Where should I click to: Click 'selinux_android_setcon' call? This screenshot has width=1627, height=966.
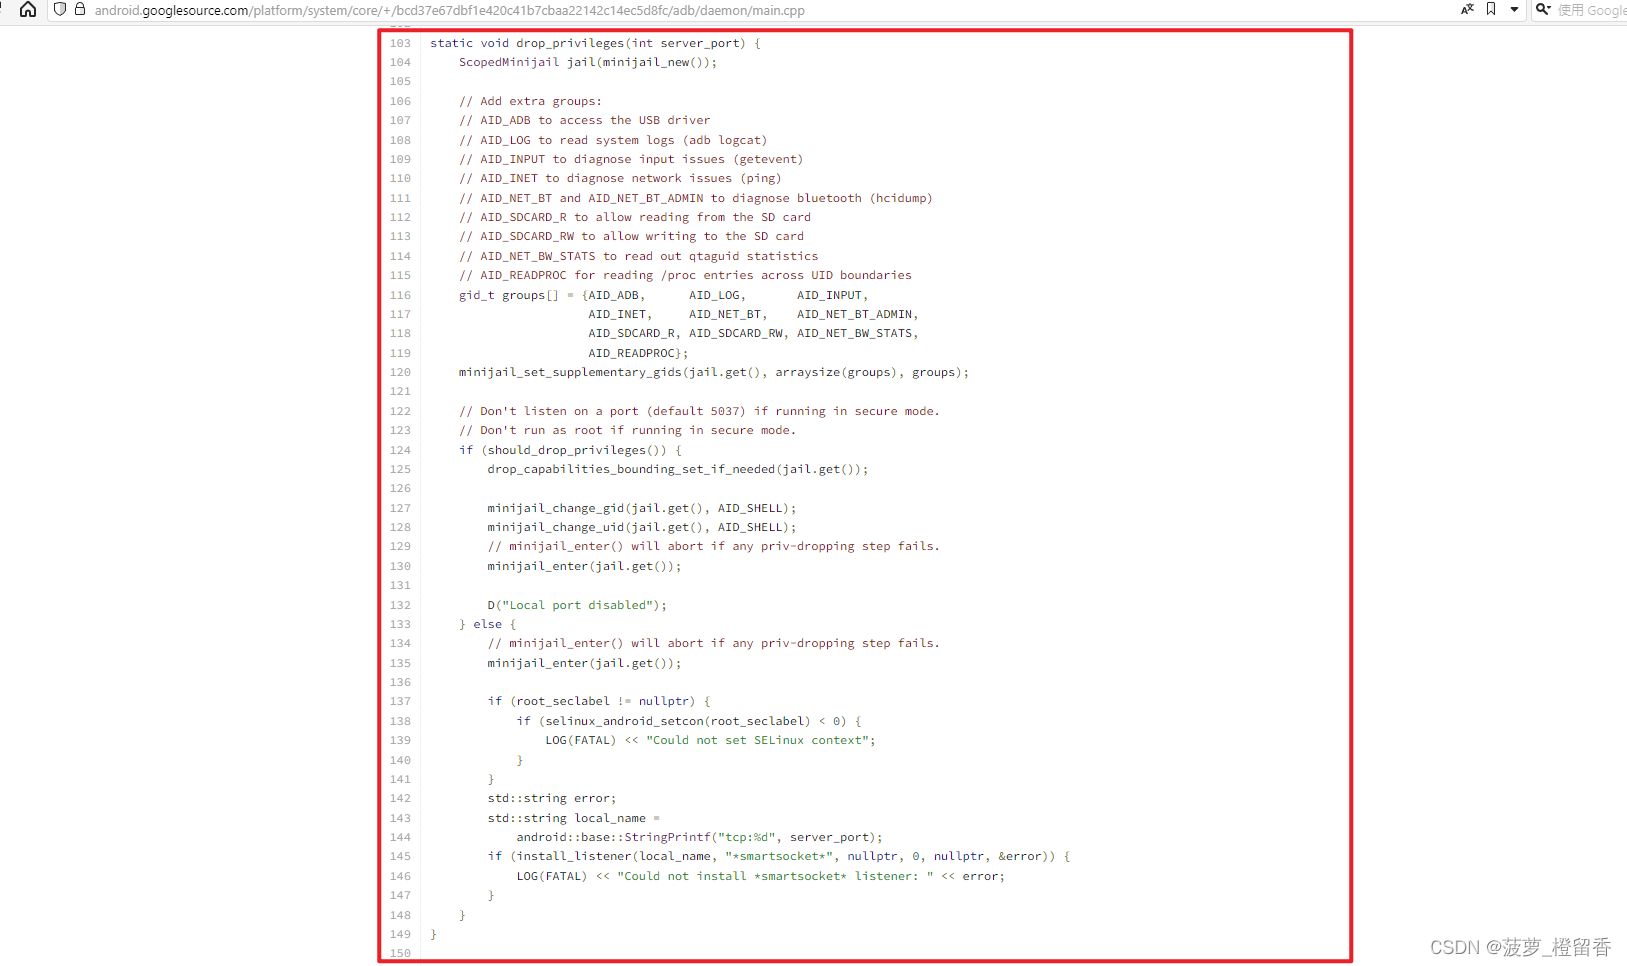click(624, 721)
